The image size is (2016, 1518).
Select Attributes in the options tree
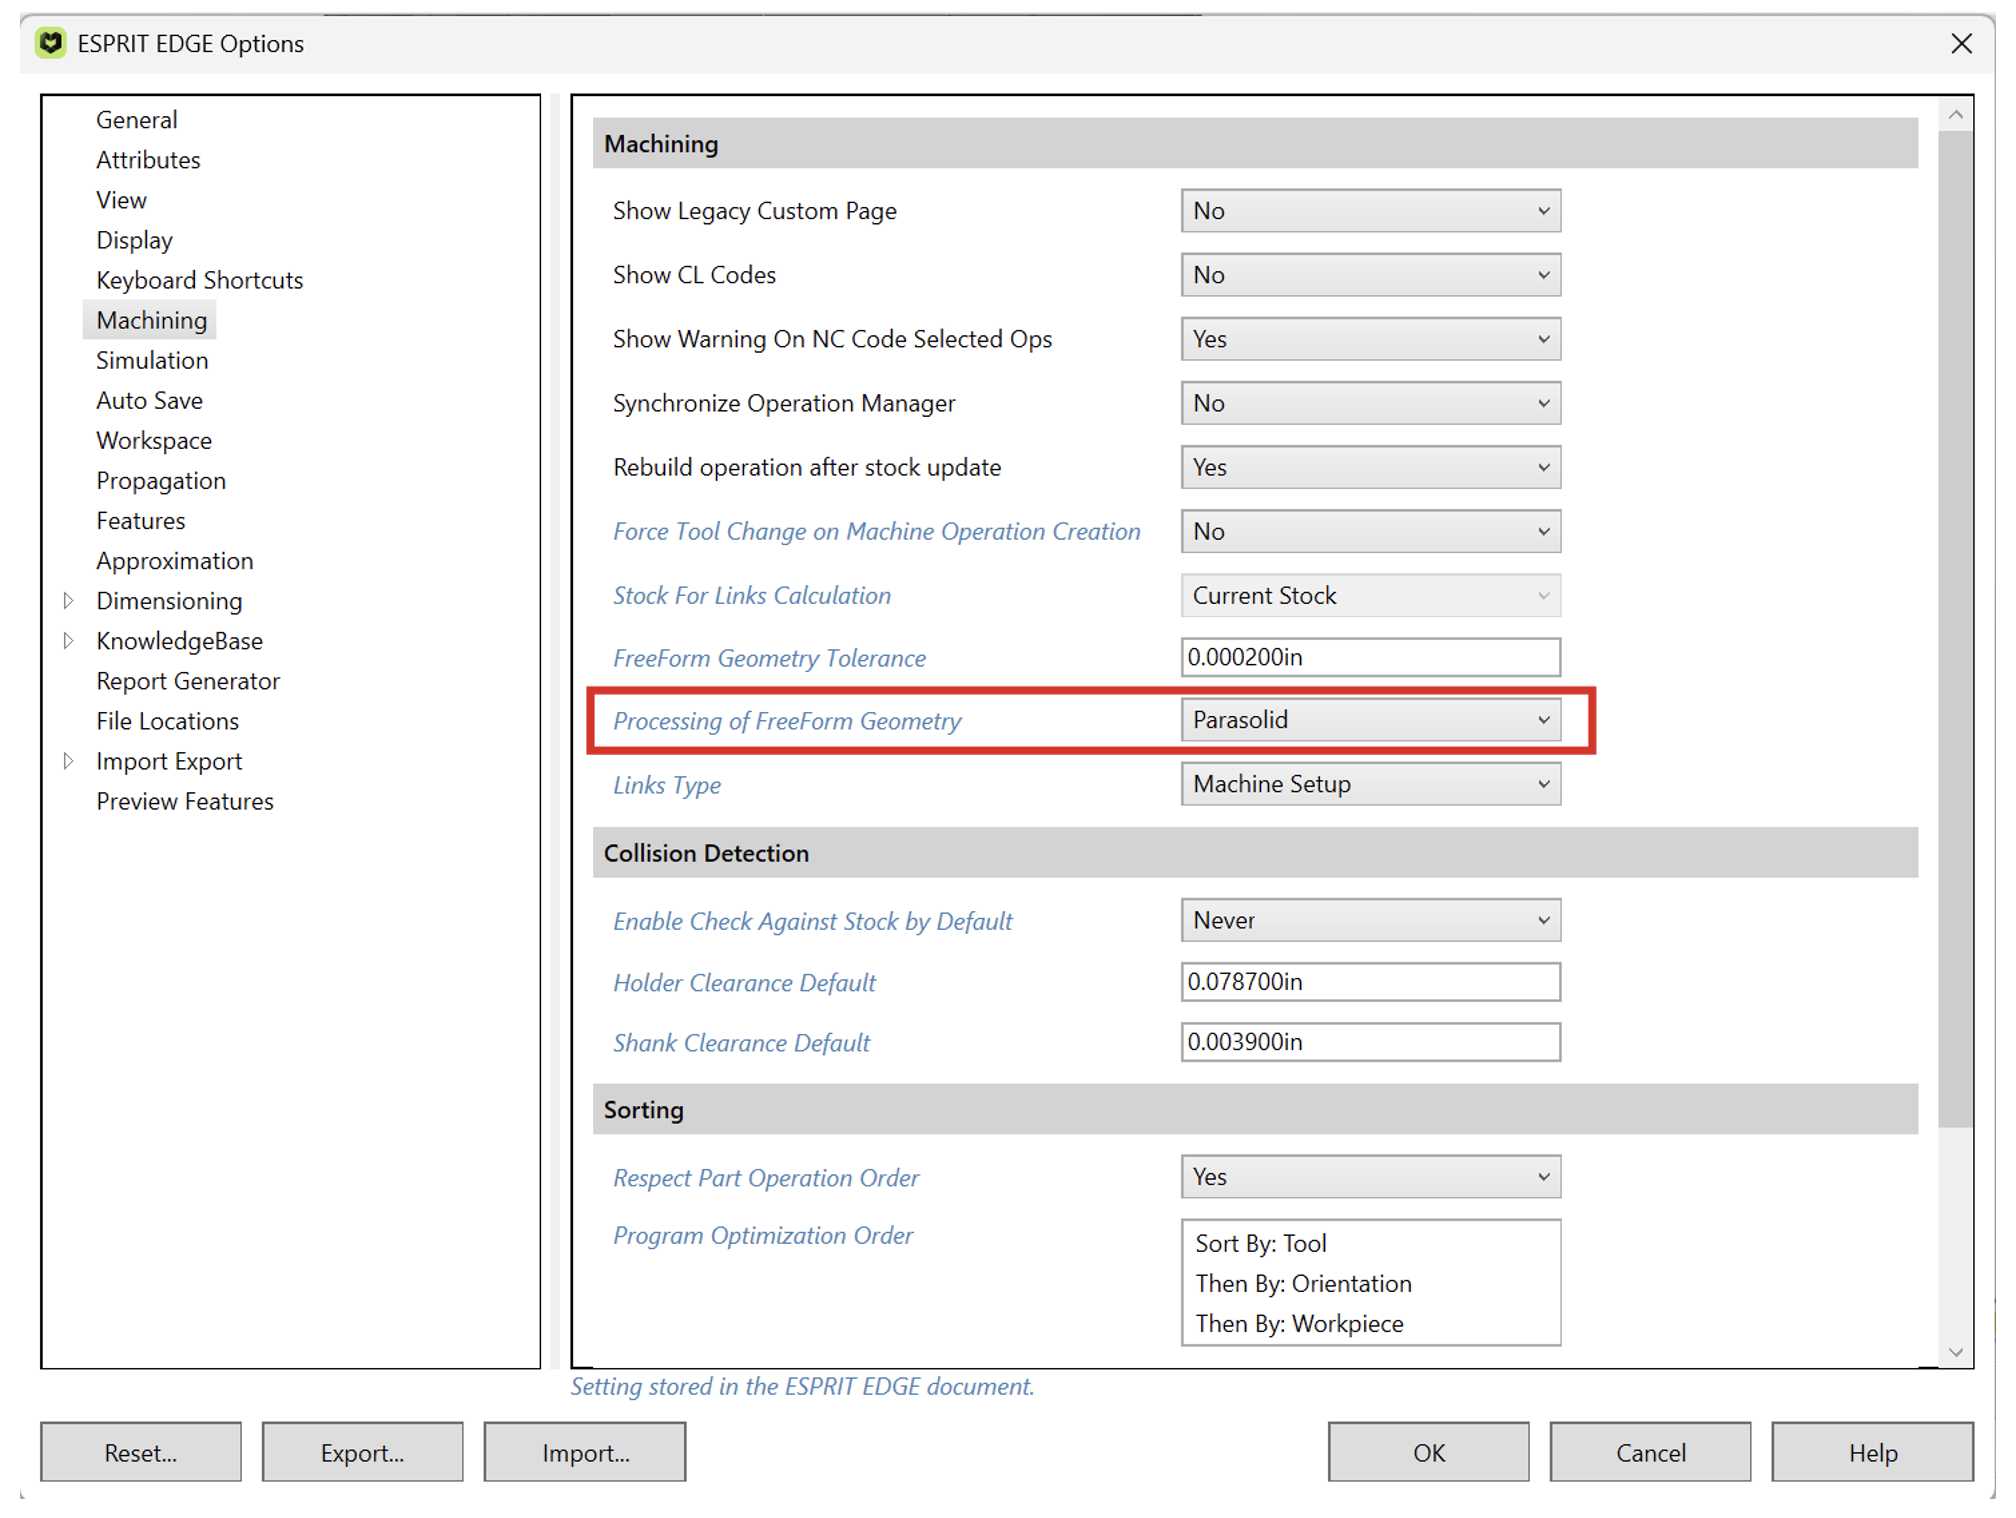pos(148,160)
